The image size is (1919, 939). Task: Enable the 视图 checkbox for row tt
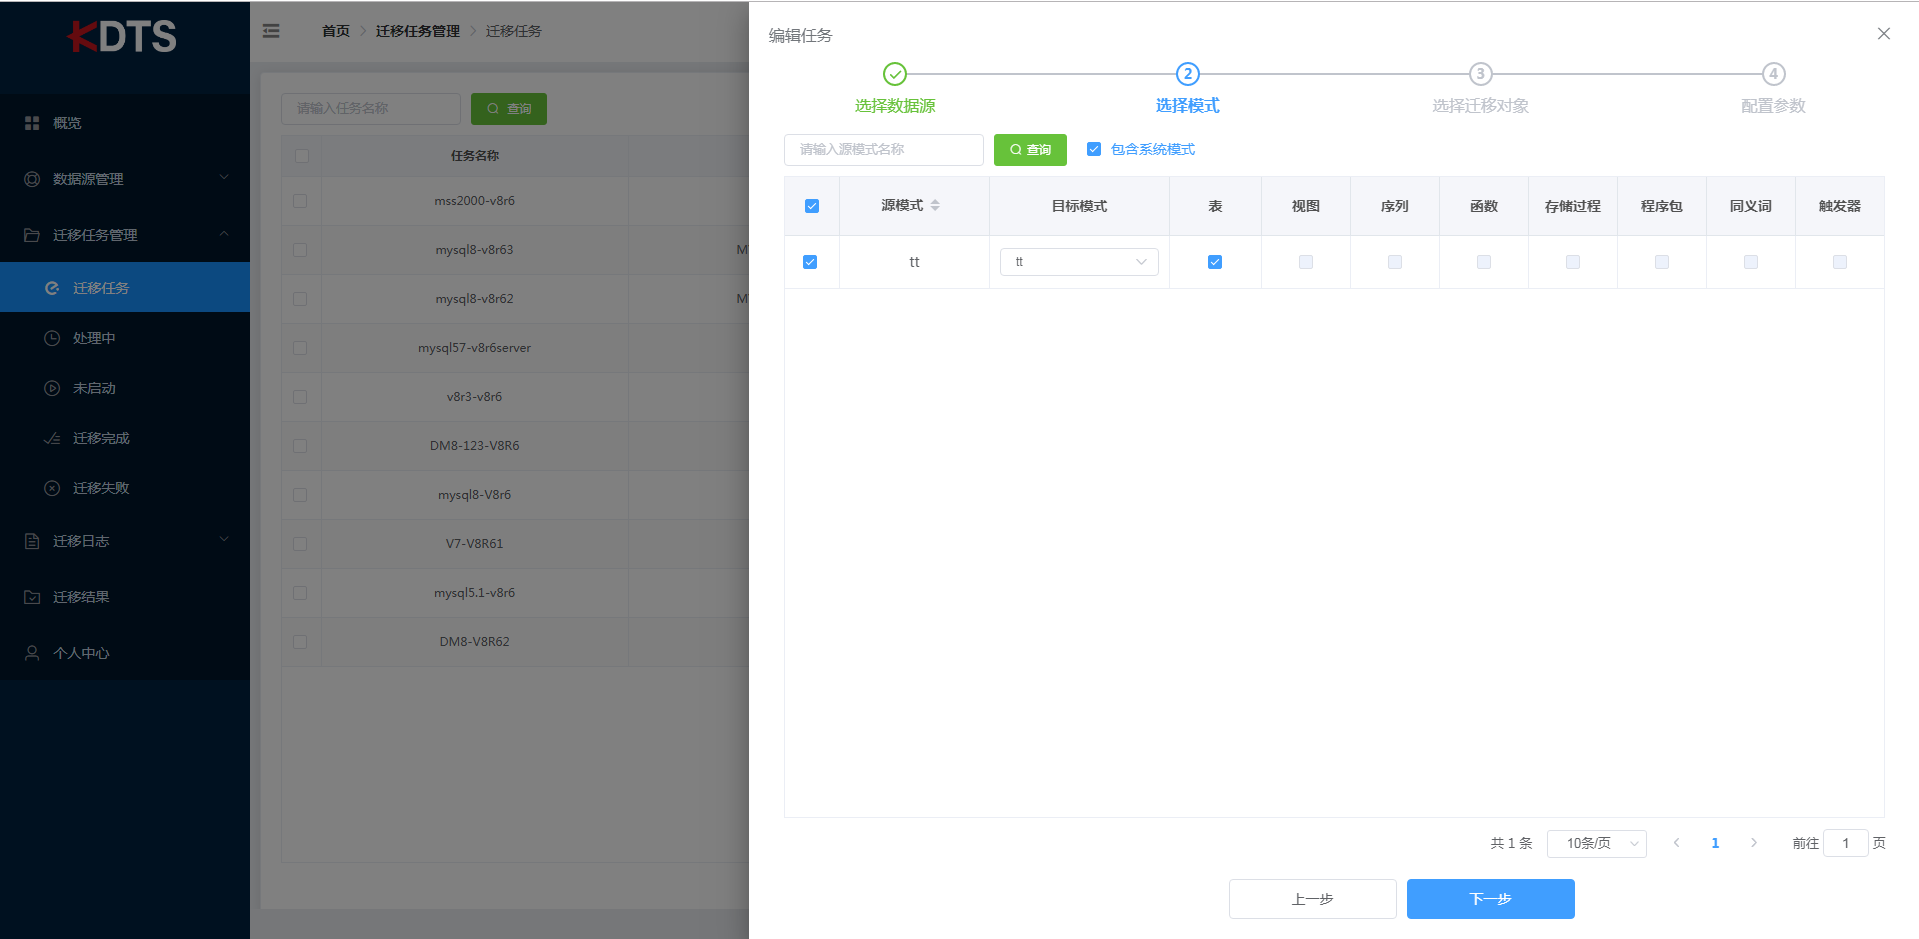tap(1305, 262)
